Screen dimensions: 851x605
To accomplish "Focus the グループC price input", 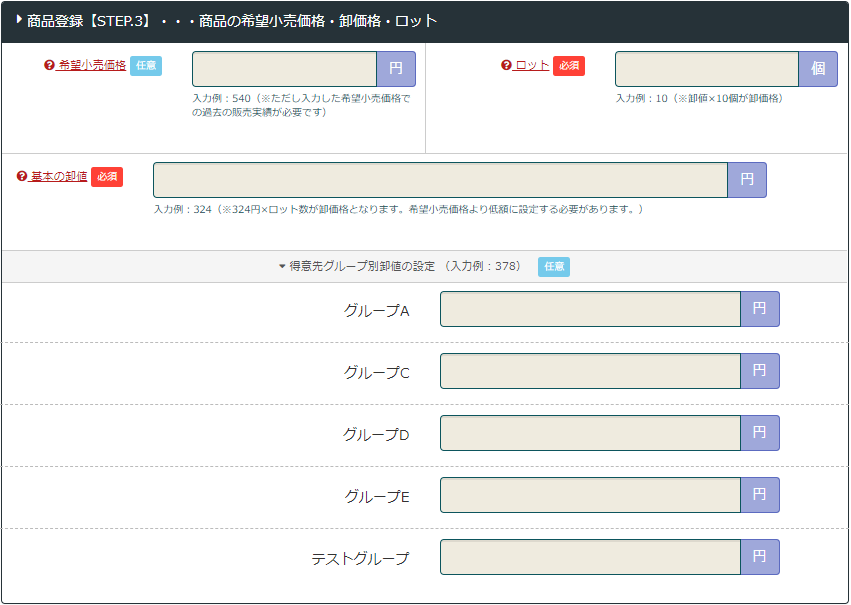I will (590, 371).
